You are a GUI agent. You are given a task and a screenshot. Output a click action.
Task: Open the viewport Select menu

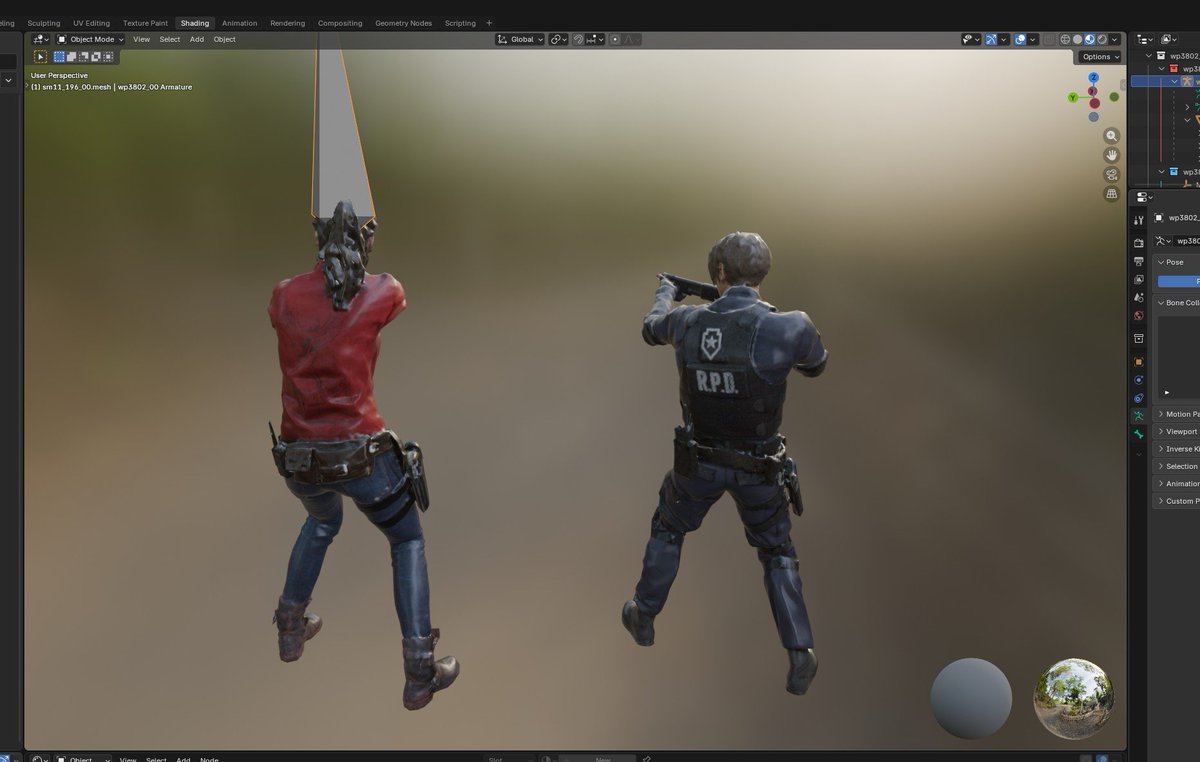pyautogui.click(x=170, y=39)
